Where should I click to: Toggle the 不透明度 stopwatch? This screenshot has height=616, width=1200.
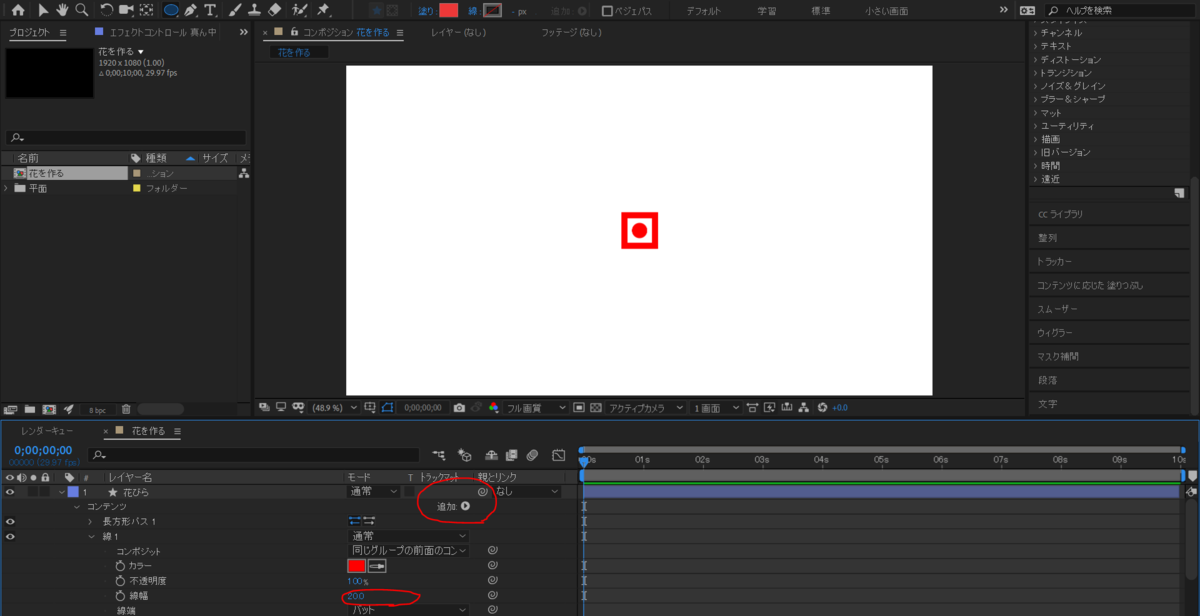(120, 581)
